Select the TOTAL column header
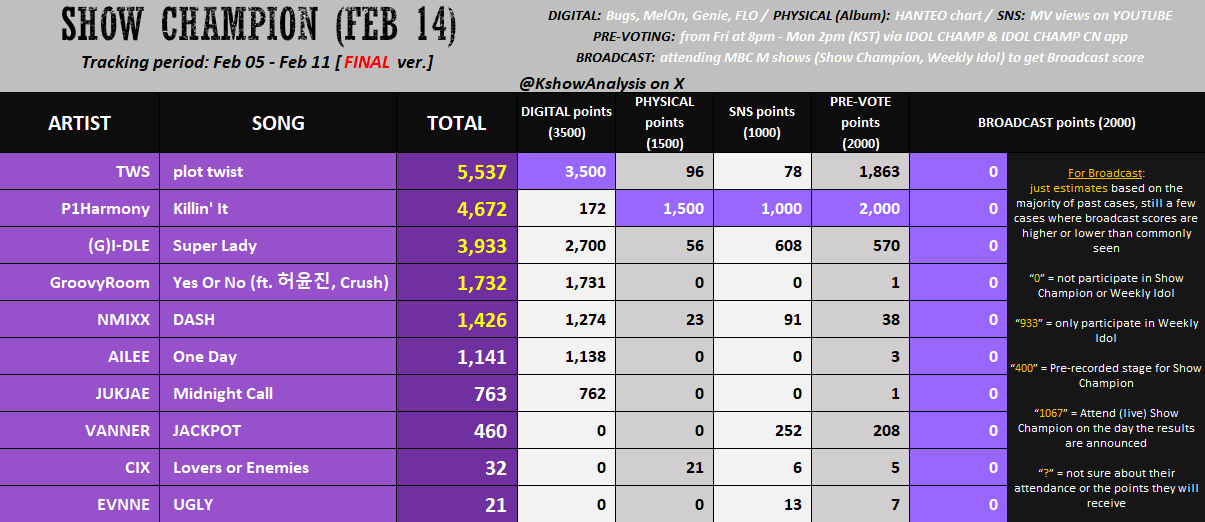The width and height of the screenshot is (1205, 522). click(456, 123)
